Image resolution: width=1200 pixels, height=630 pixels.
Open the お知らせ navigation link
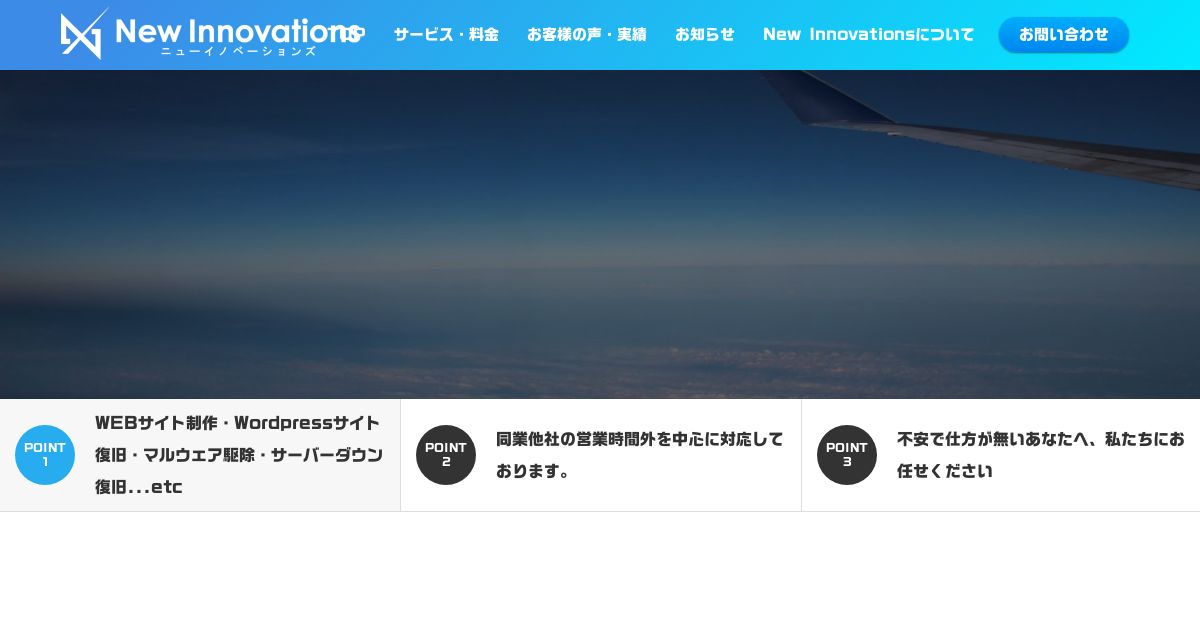click(x=705, y=34)
